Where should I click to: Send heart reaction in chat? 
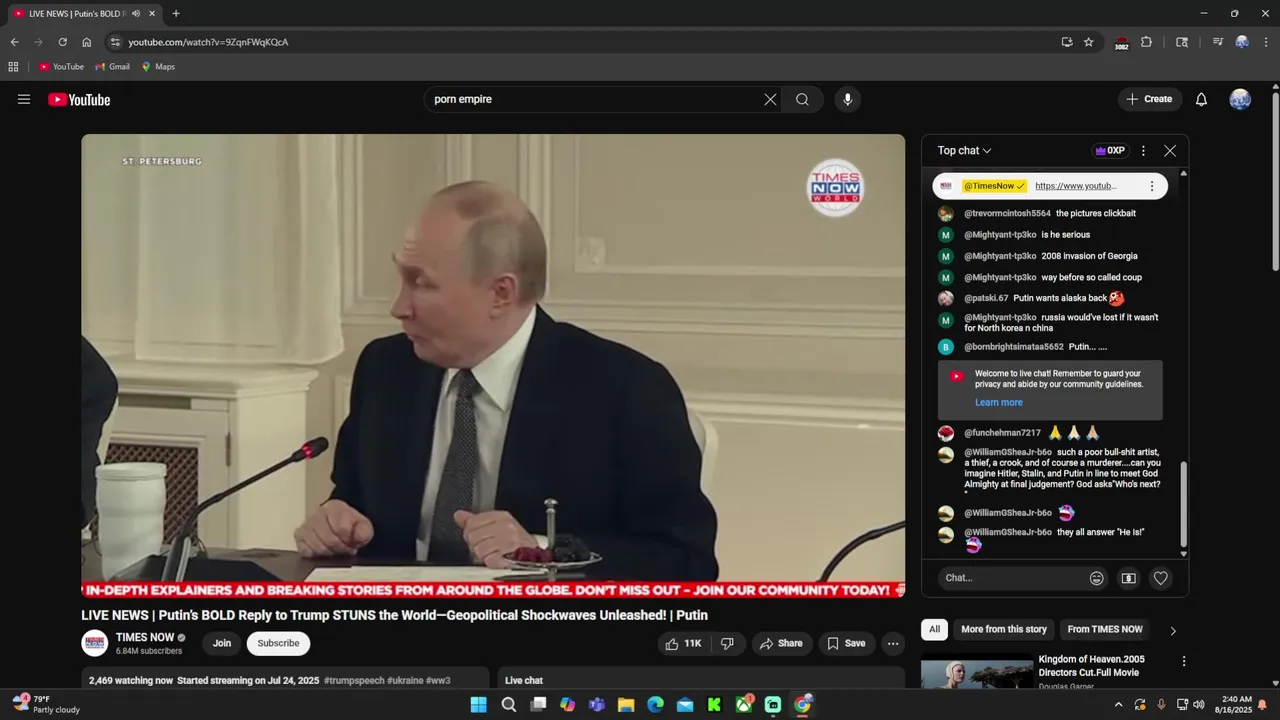coord(1160,578)
